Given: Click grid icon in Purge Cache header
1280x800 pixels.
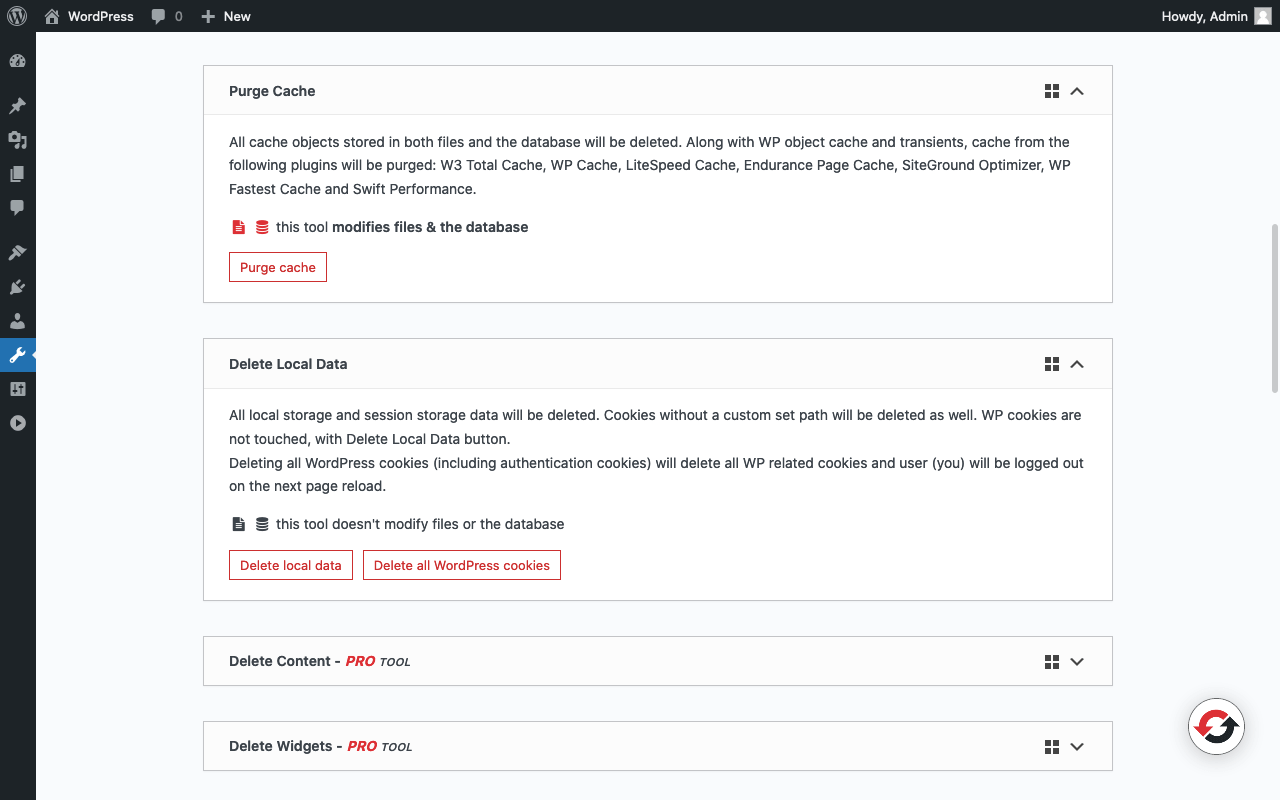Looking at the screenshot, I should 1051,91.
